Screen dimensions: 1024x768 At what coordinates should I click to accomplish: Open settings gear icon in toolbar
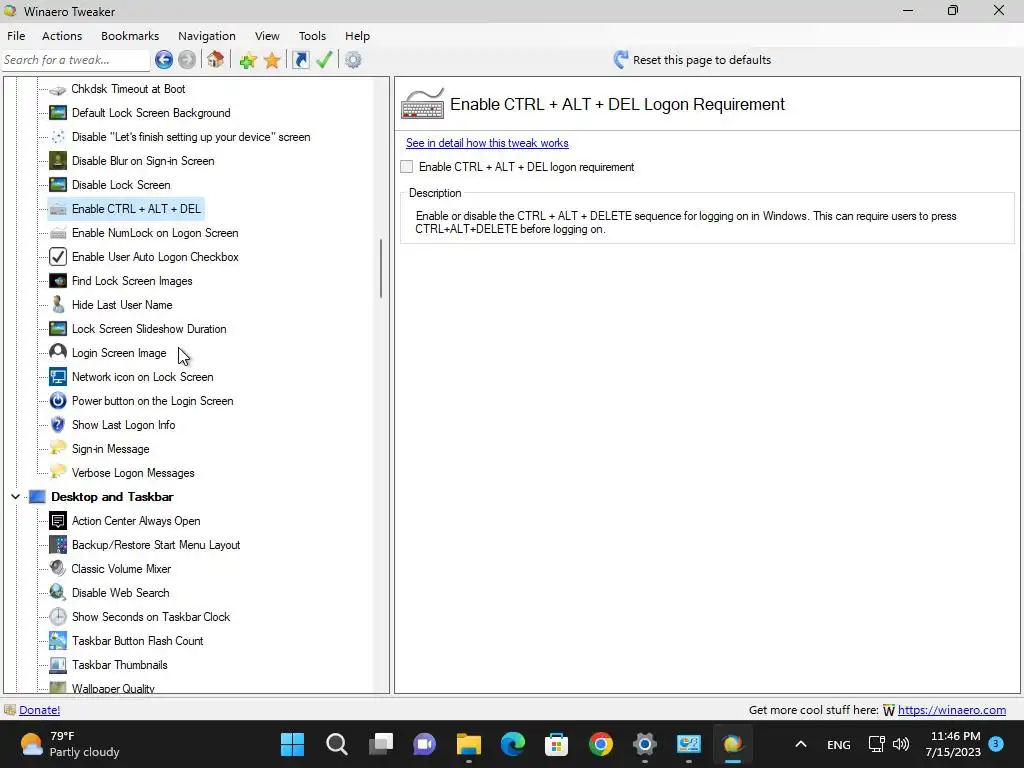(353, 60)
